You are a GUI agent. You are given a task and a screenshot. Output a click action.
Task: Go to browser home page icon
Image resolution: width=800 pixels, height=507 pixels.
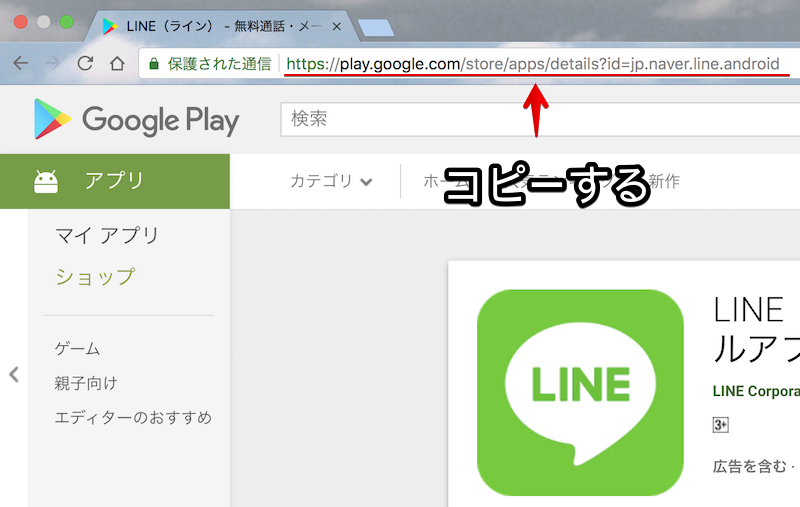pyautogui.click(x=117, y=63)
